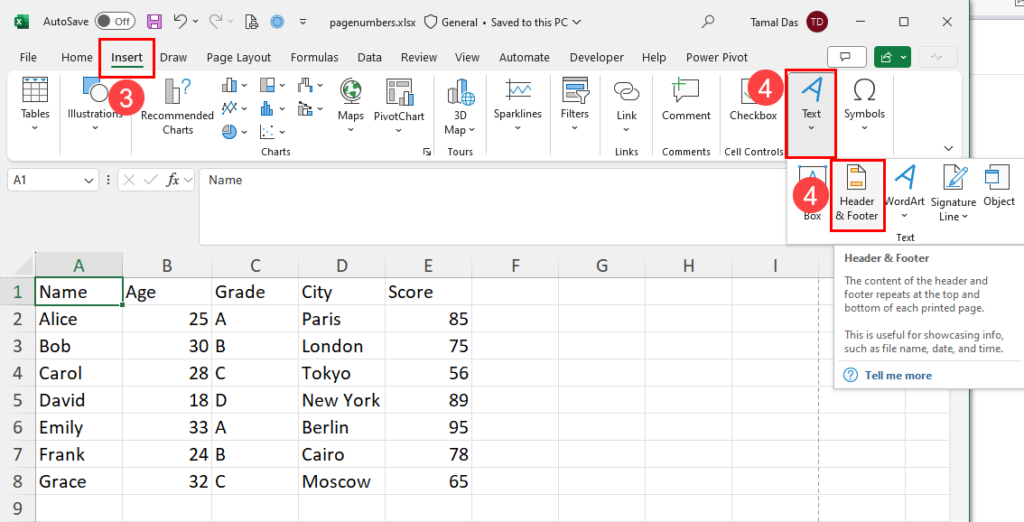The height and width of the screenshot is (522, 1024).
Task: Expand the Symbols dropdown
Action: [x=864, y=129]
